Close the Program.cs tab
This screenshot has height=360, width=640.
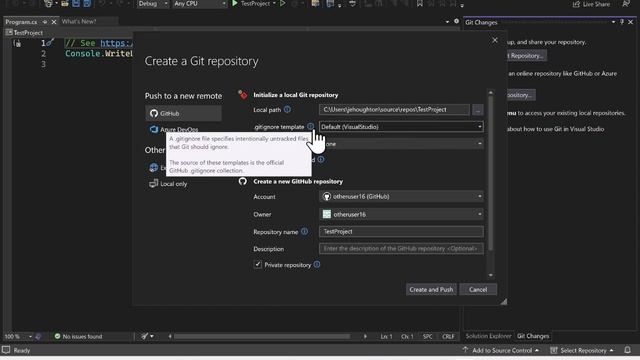point(54,22)
